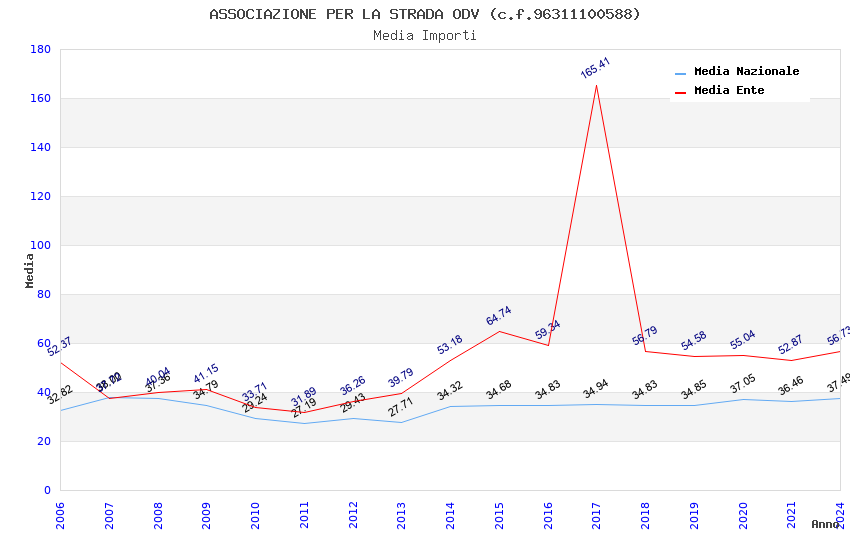Click the 180 y-axis tick label
The image size is (850, 550).
tap(41, 49)
